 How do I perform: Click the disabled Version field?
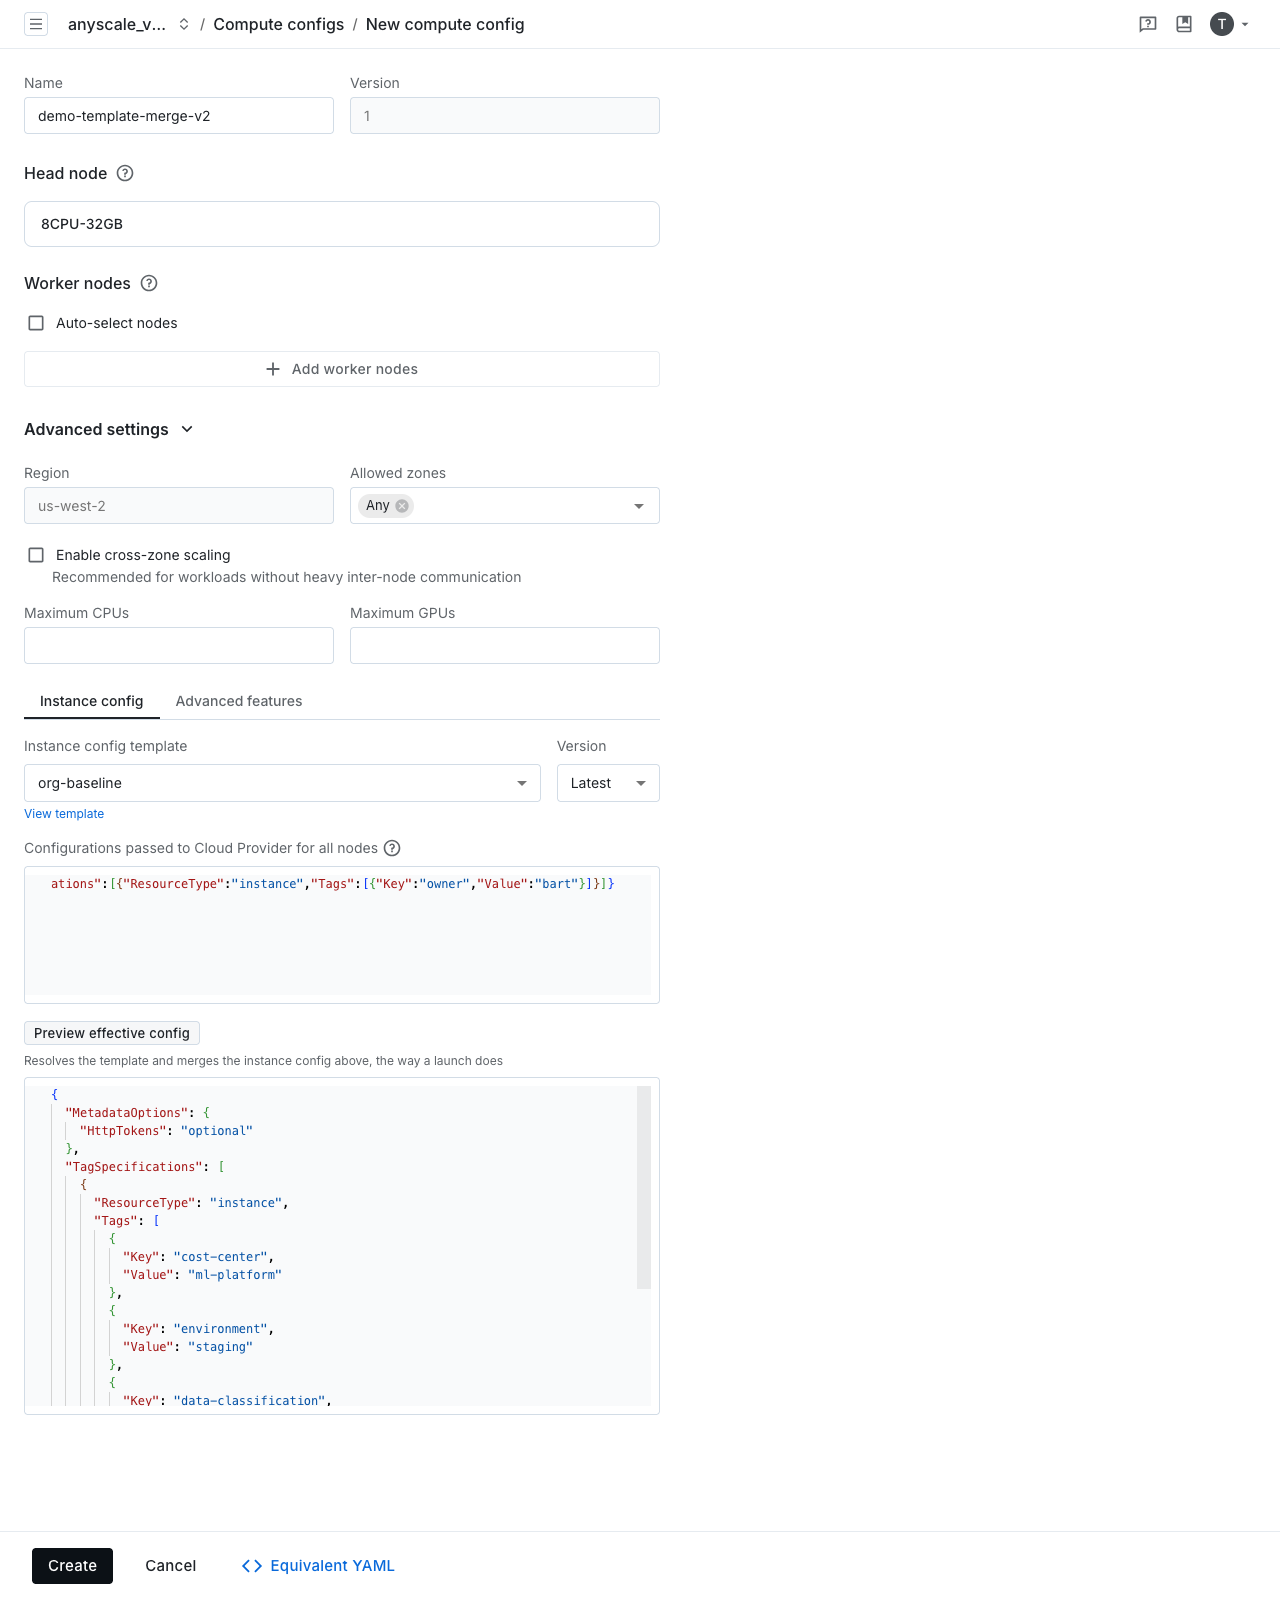click(x=505, y=115)
